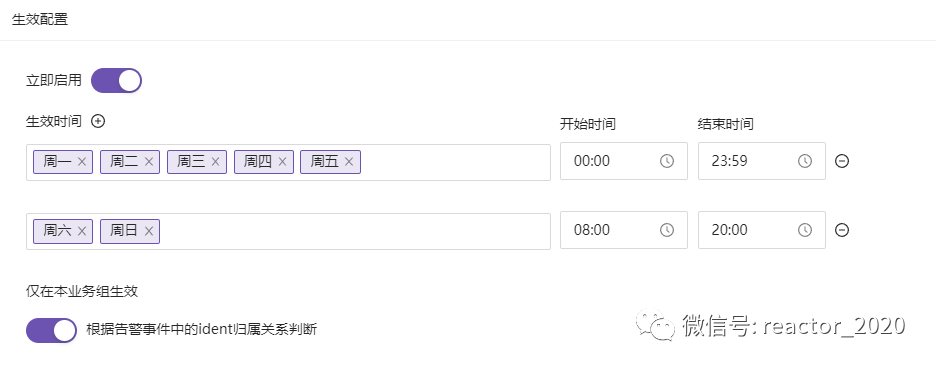The height and width of the screenshot is (368, 936).
Task: Remove the 周三 tag
Action: tap(215, 162)
